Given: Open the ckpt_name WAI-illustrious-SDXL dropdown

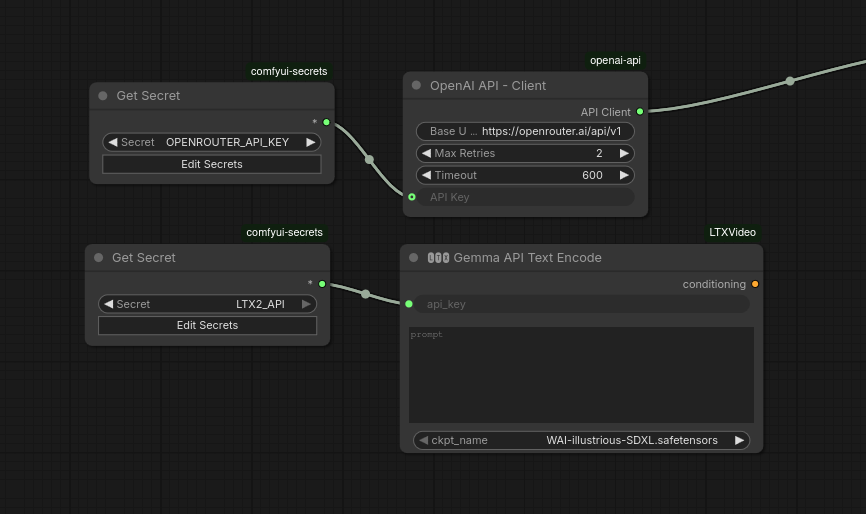Looking at the screenshot, I should point(582,440).
